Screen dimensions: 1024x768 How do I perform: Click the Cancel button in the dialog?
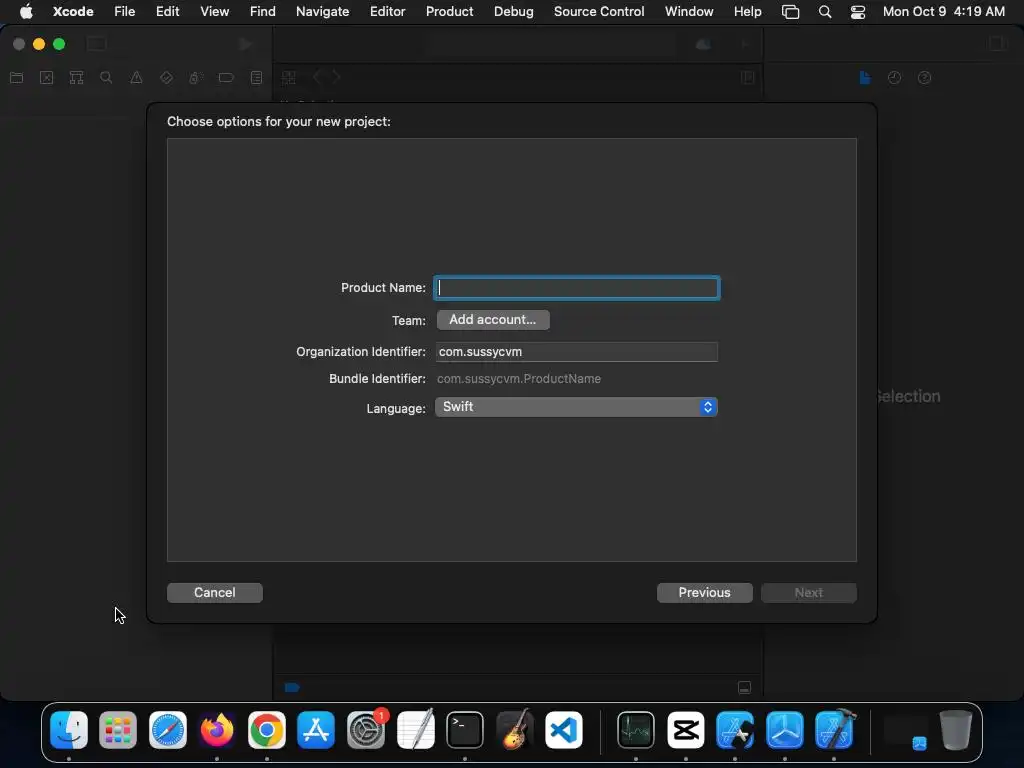click(215, 592)
